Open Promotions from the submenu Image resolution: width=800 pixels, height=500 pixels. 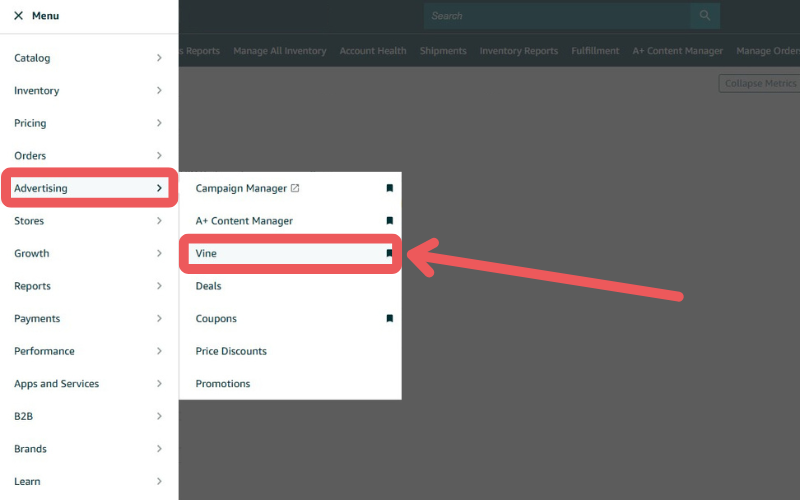(x=223, y=384)
